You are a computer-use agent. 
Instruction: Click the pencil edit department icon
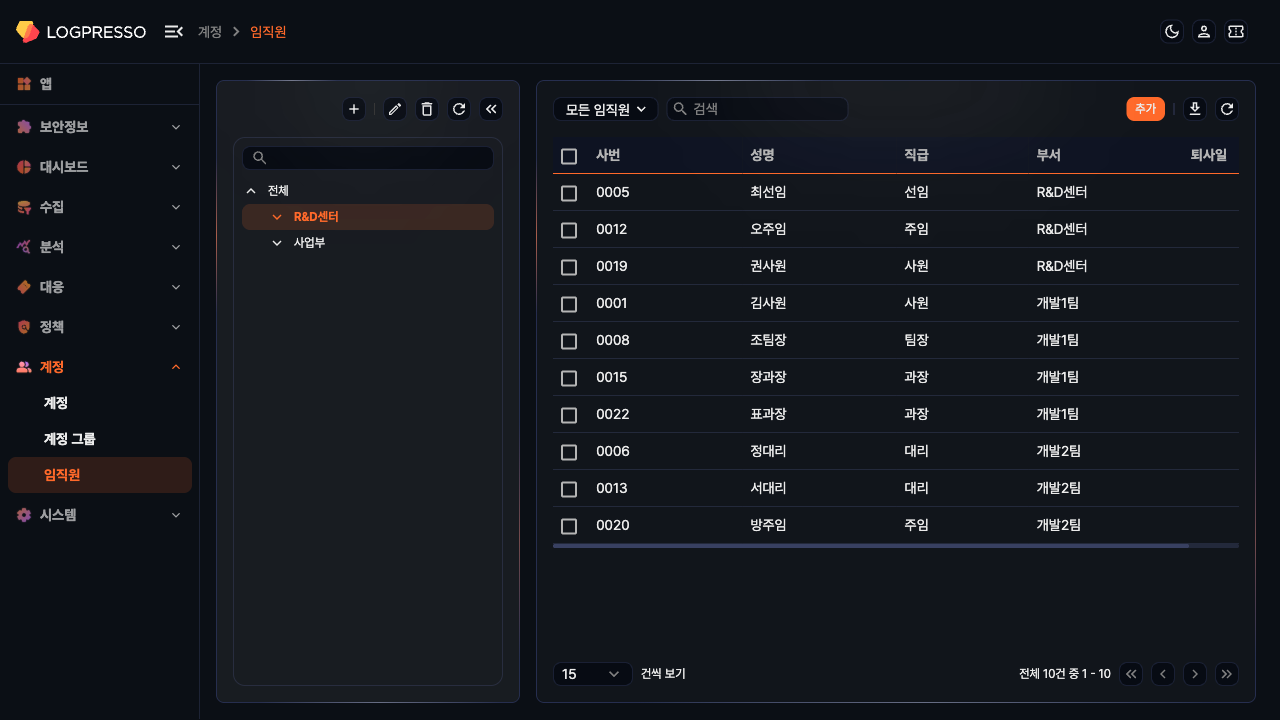(395, 109)
